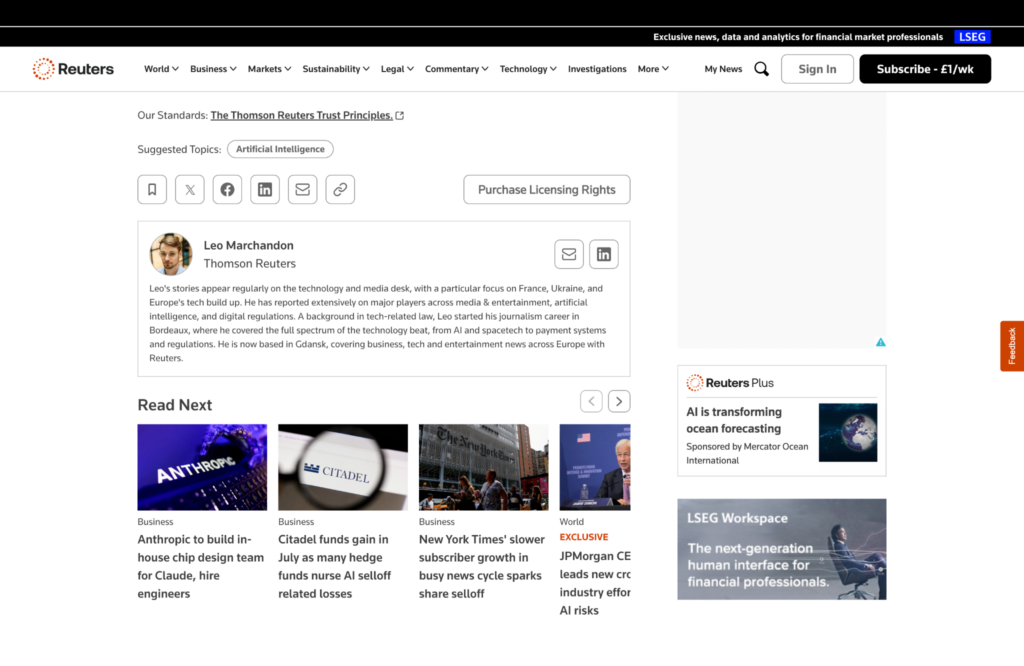Read JPMorgan EXCLUSIVE headline
This screenshot has height=666, width=1024.
coord(595,583)
